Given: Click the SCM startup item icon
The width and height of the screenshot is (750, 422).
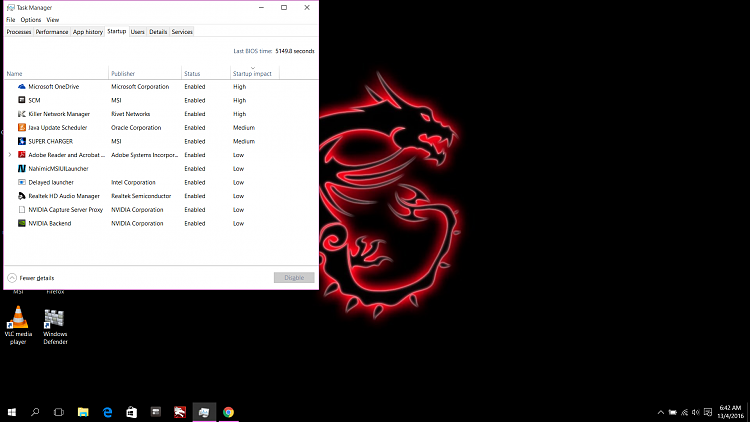Looking at the screenshot, I should 22,100.
